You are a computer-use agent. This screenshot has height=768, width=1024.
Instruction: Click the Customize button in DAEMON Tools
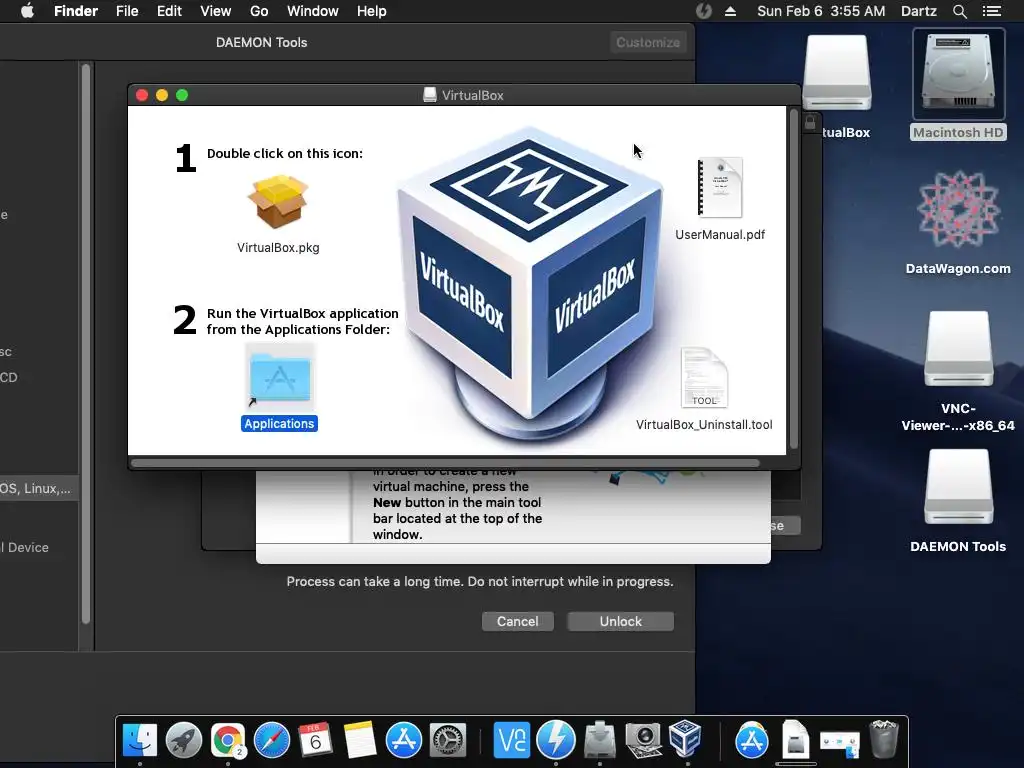648,42
